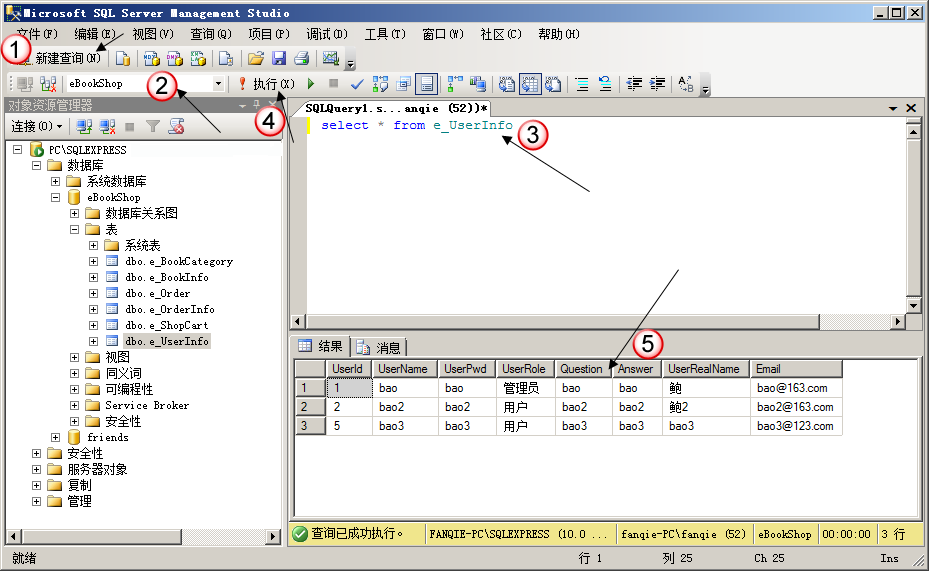Select Results to File option
This screenshot has height=571, width=929.
pyautogui.click(x=553, y=84)
